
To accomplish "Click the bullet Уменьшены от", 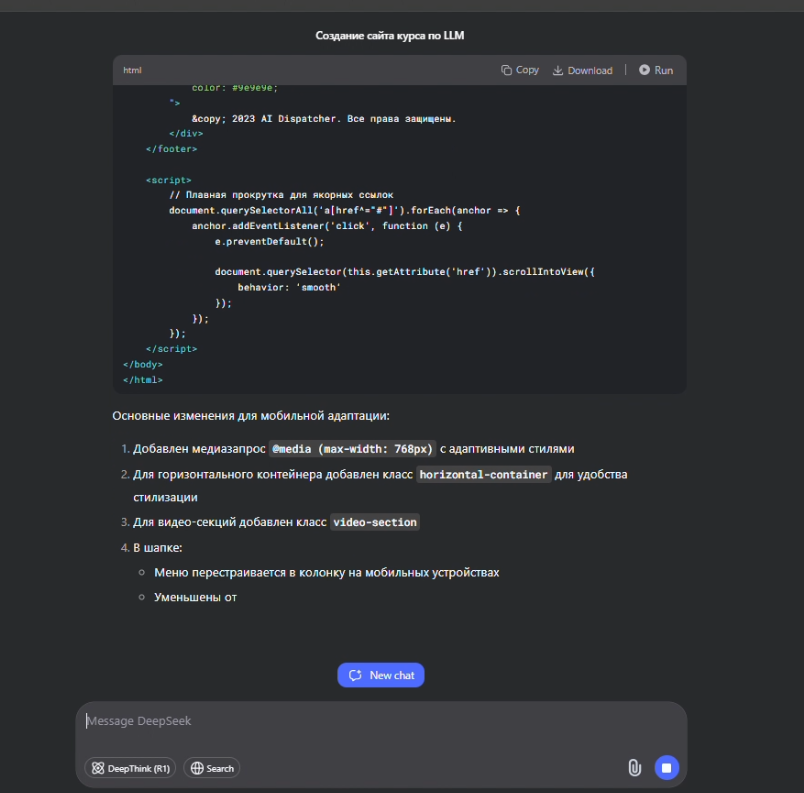I will pyautogui.click(x=195, y=597).
